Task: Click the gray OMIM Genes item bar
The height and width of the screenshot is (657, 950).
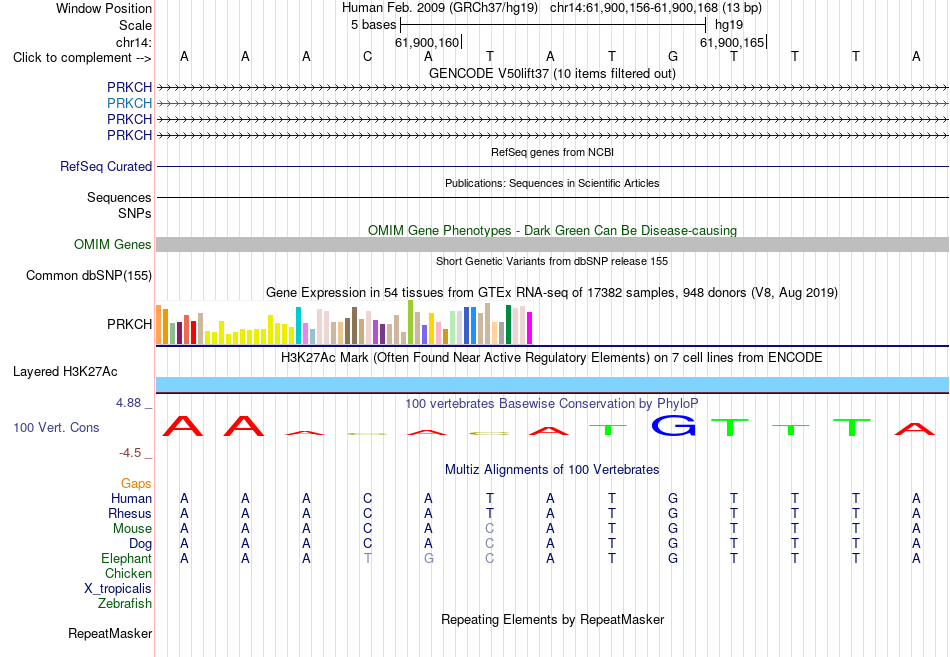Action: [552, 244]
